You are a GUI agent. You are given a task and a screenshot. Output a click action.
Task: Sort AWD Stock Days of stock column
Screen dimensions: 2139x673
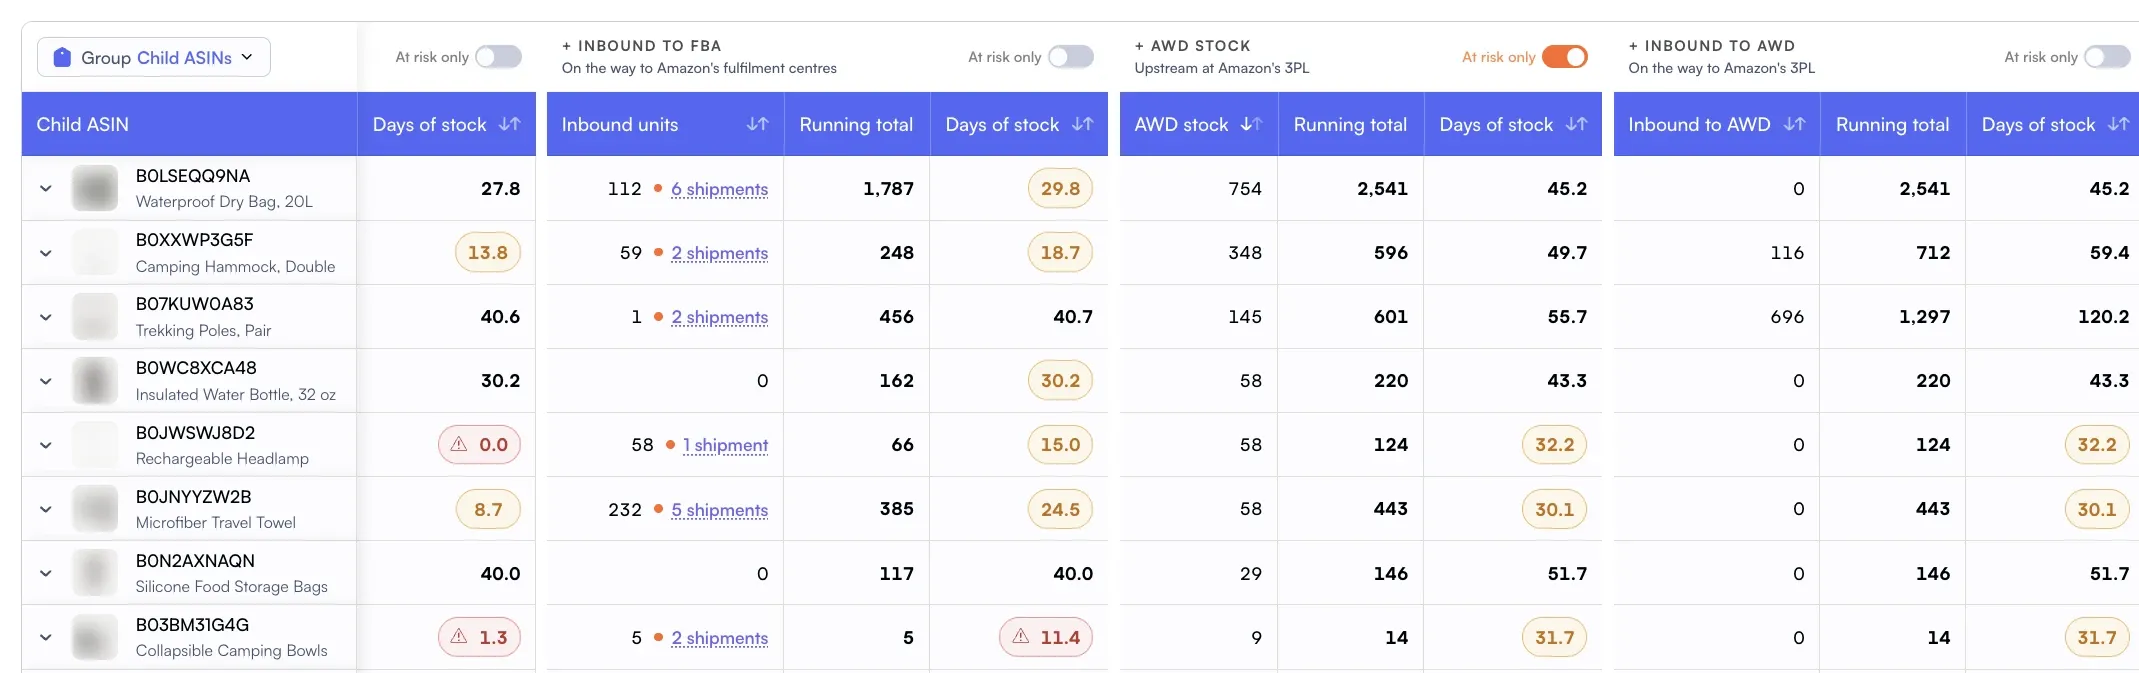[1577, 124]
